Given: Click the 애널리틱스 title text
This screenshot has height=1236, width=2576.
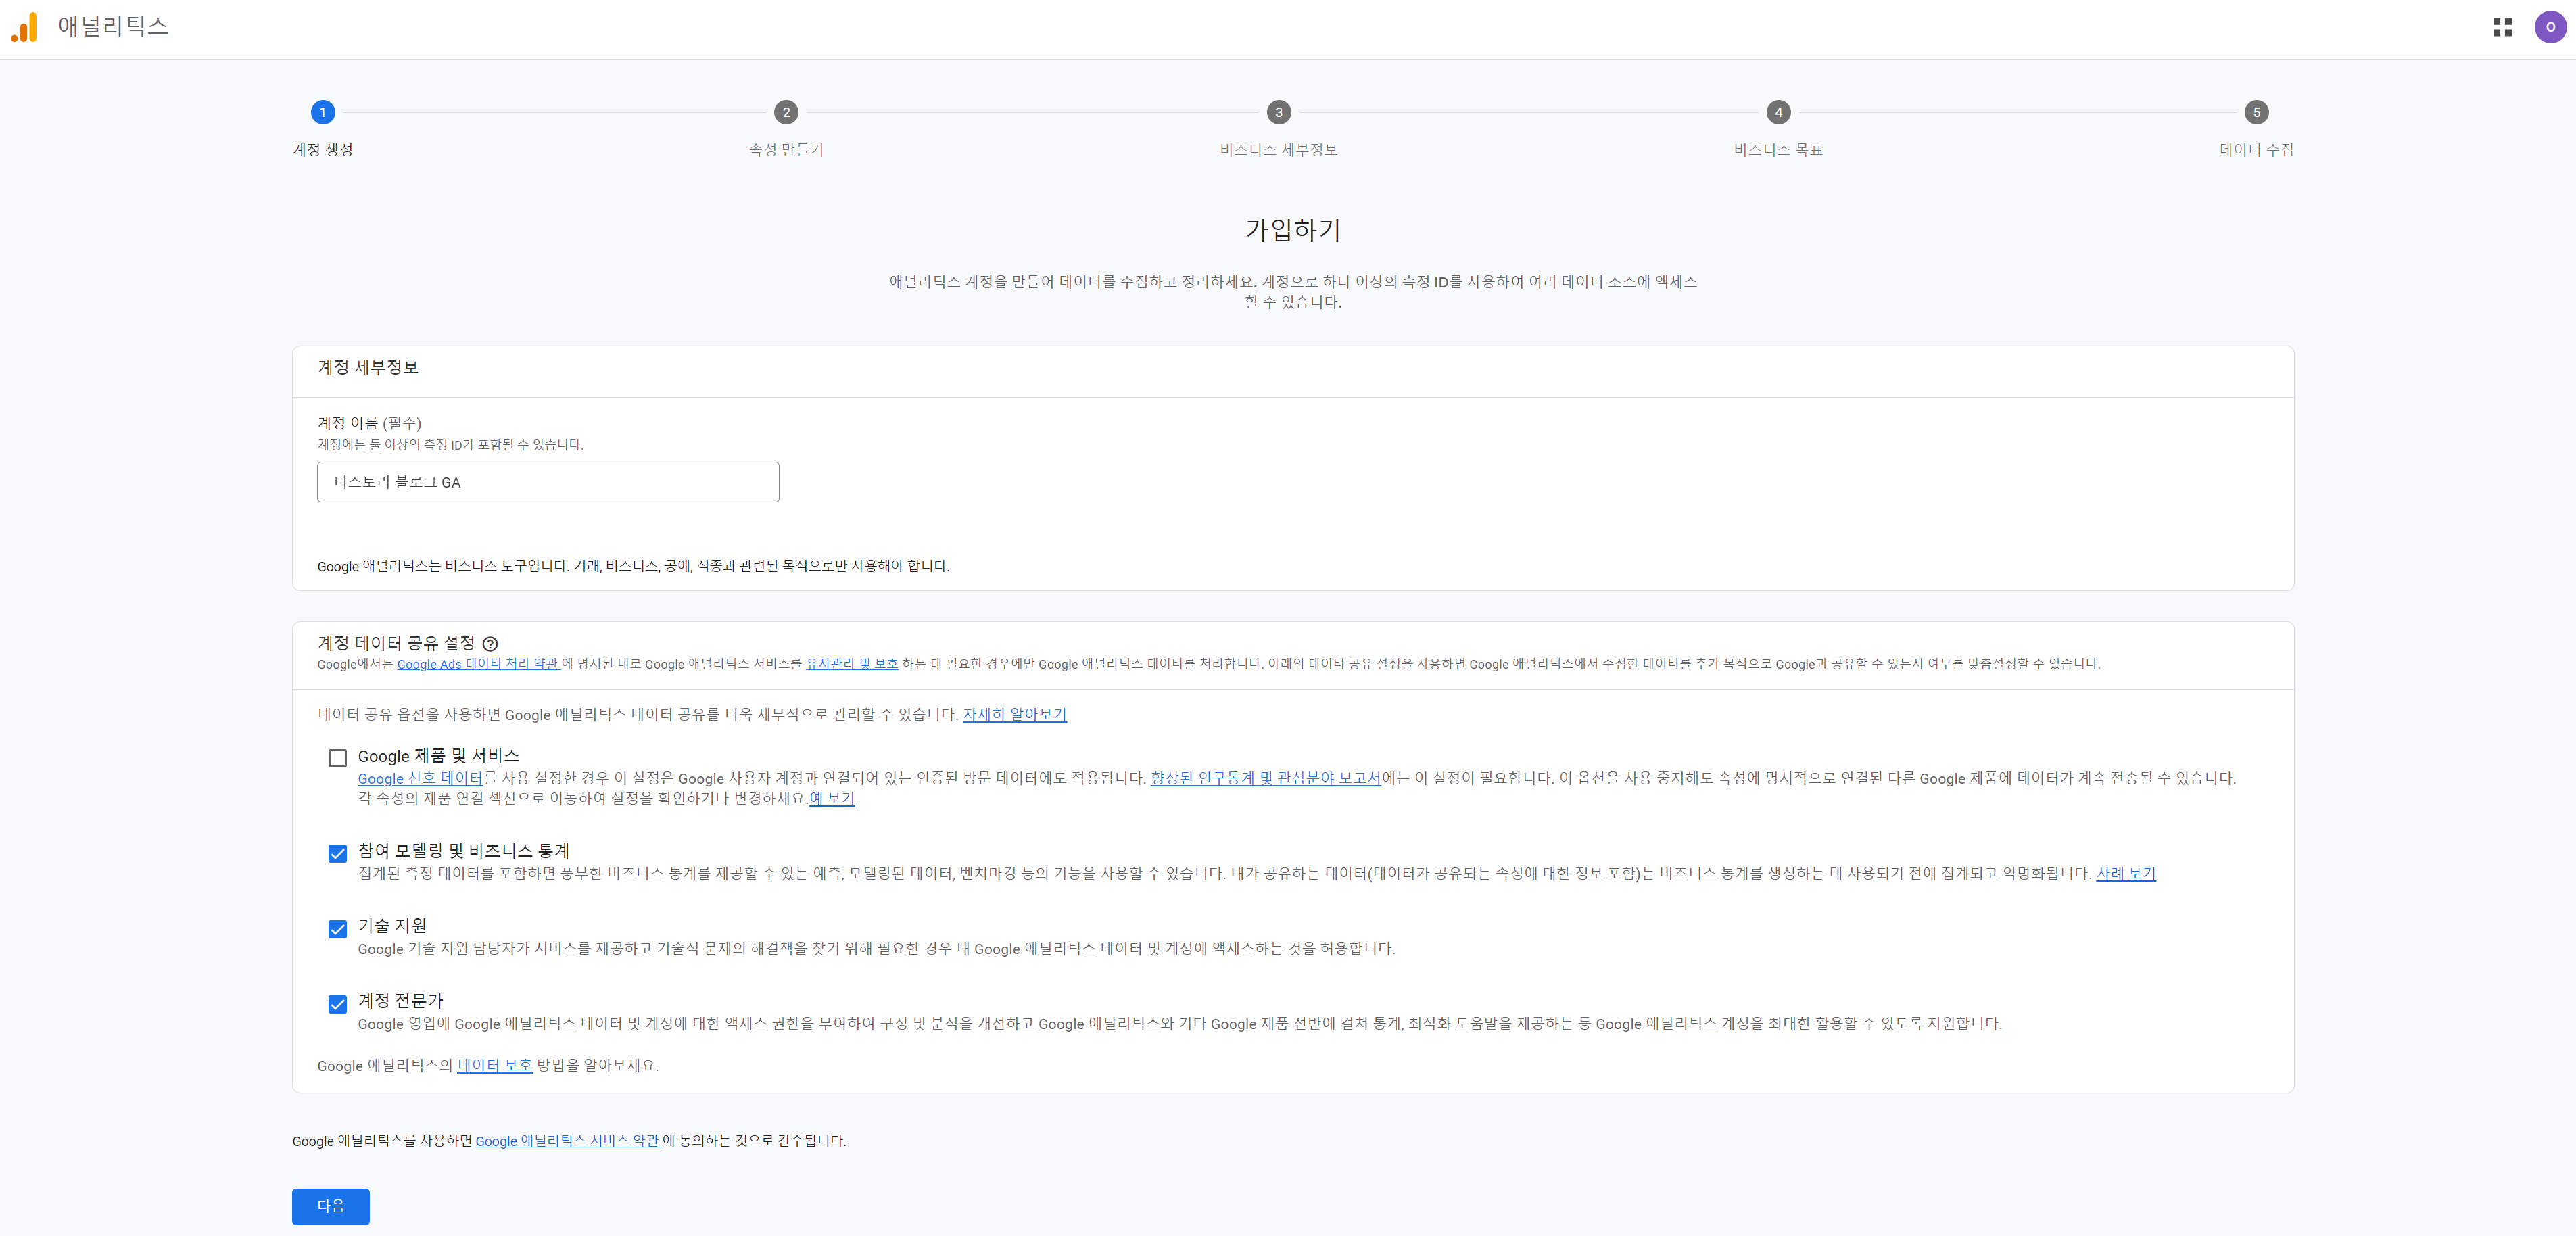Looking at the screenshot, I should (x=113, y=27).
